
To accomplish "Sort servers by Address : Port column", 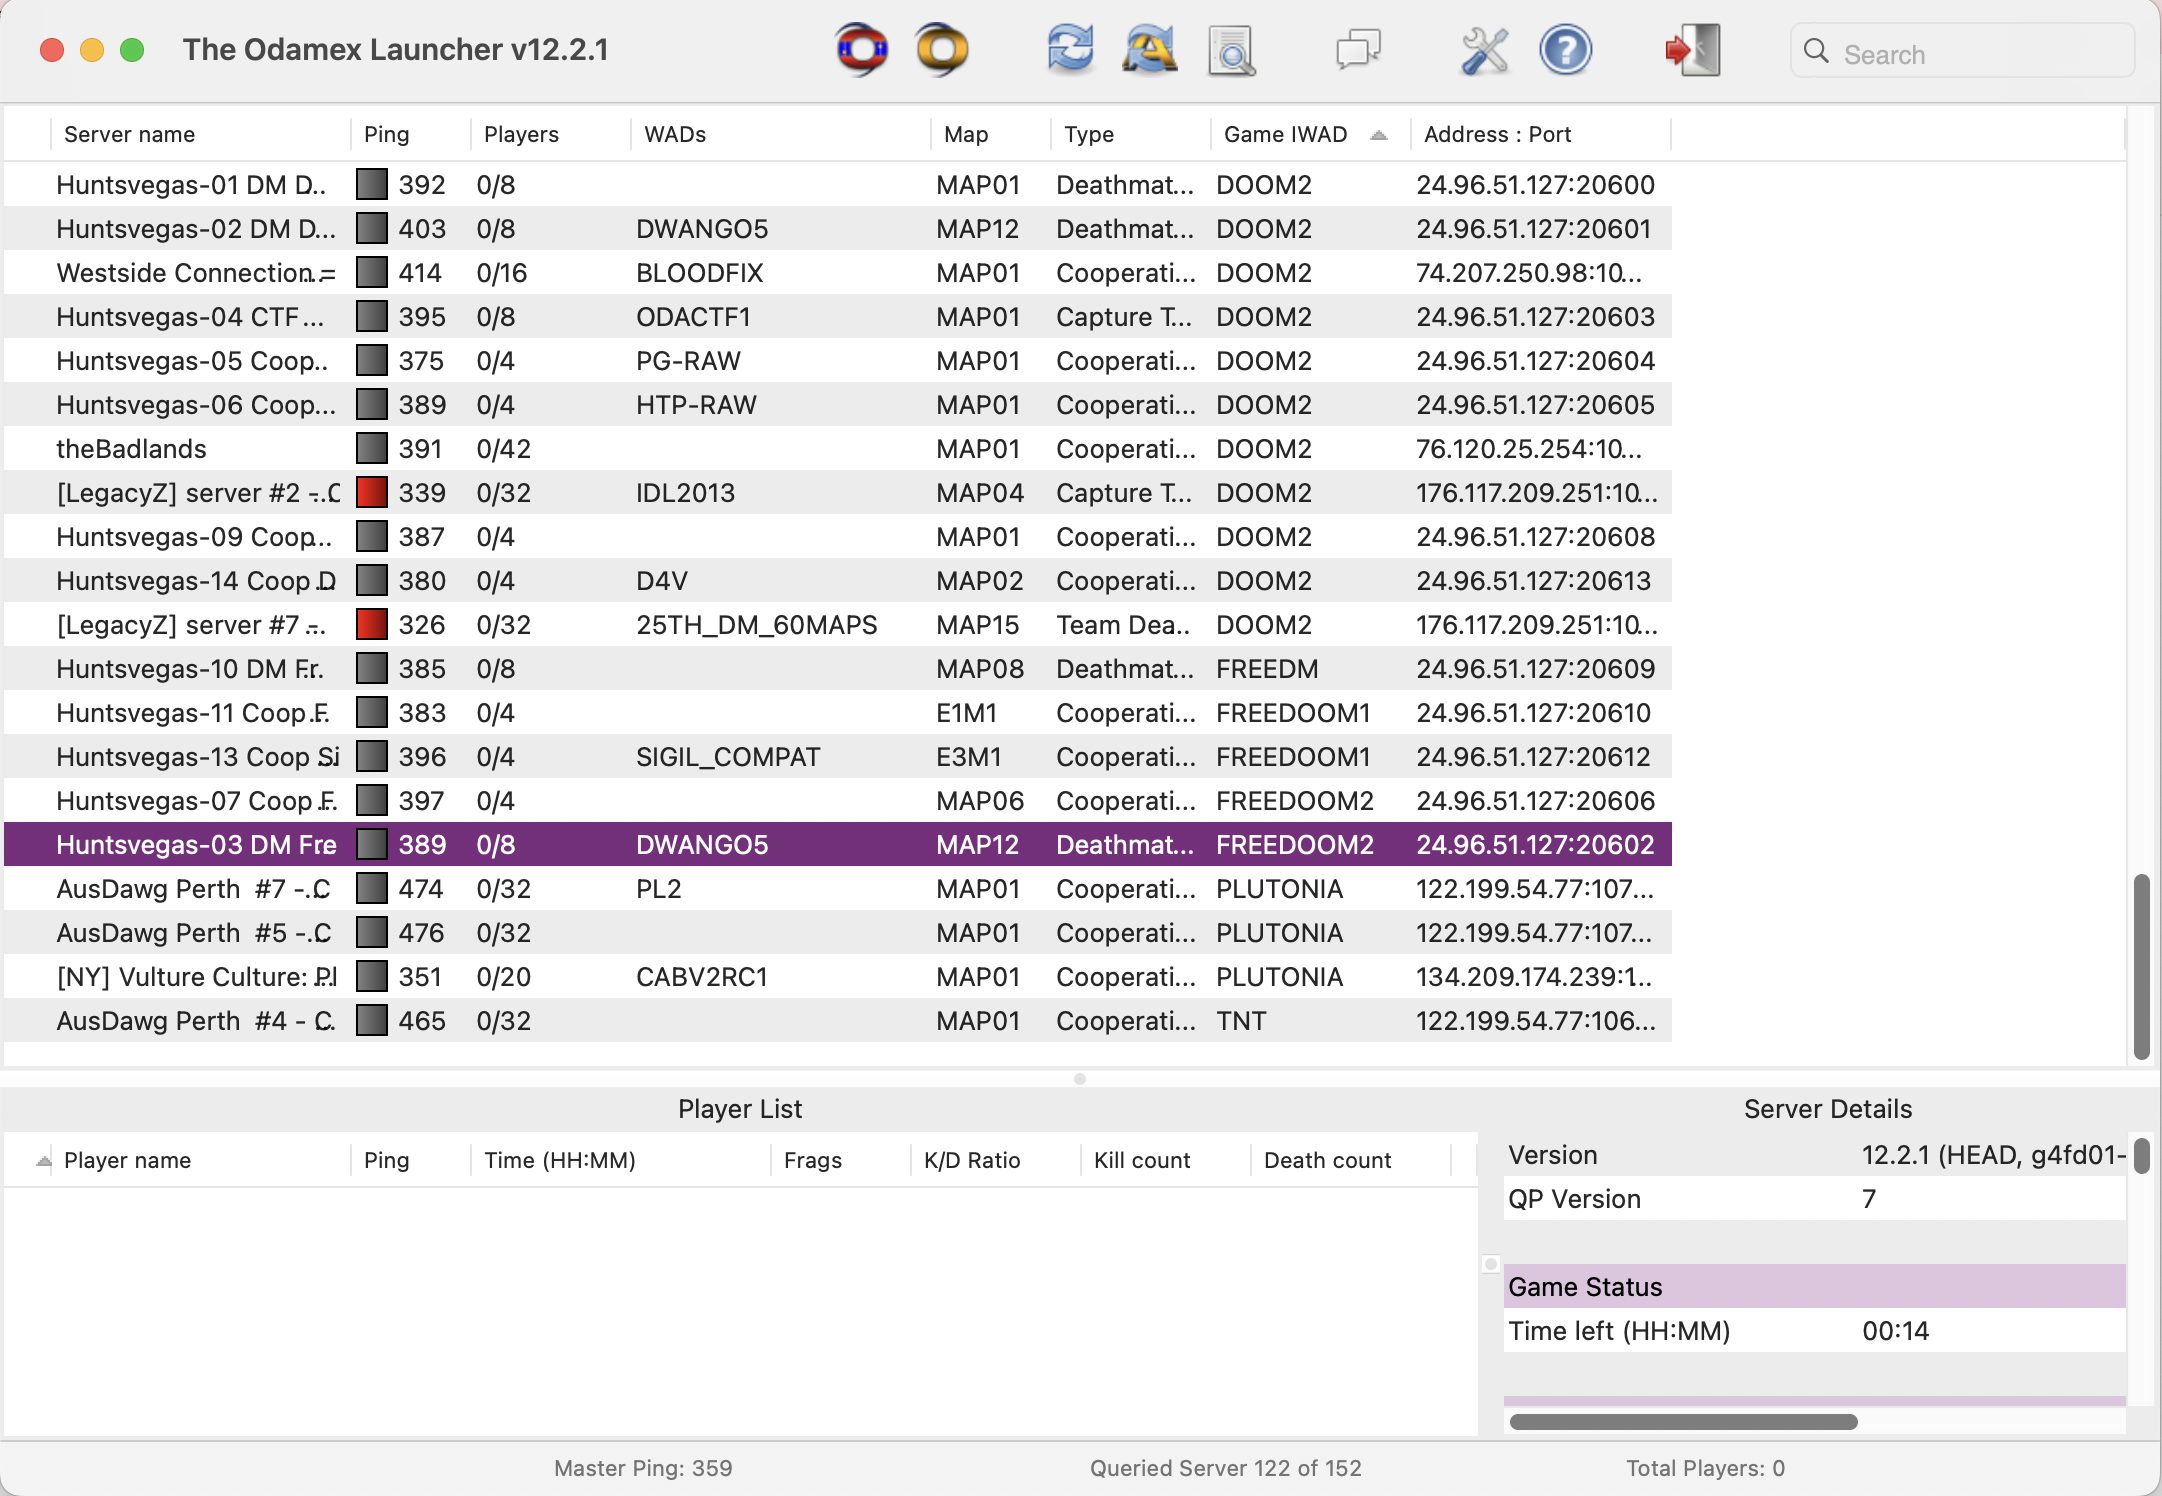I will [1540, 134].
